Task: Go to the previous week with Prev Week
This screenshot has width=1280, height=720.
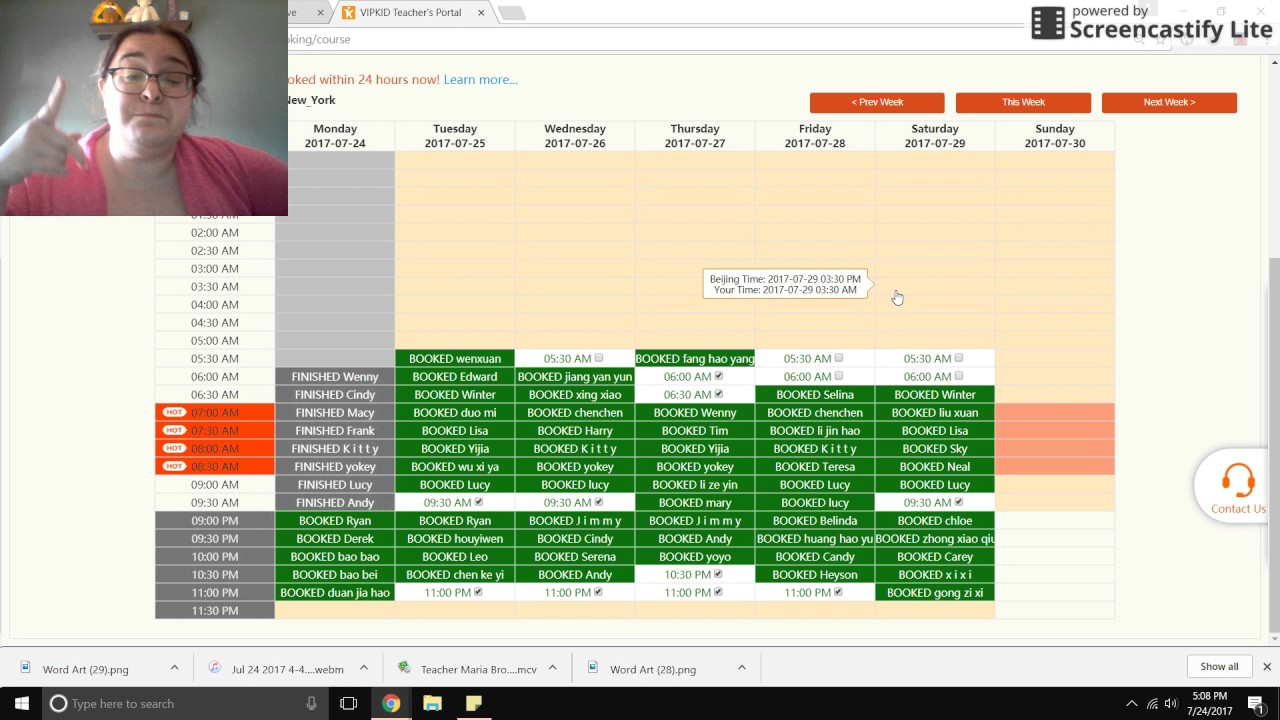Action: (877, 102)
